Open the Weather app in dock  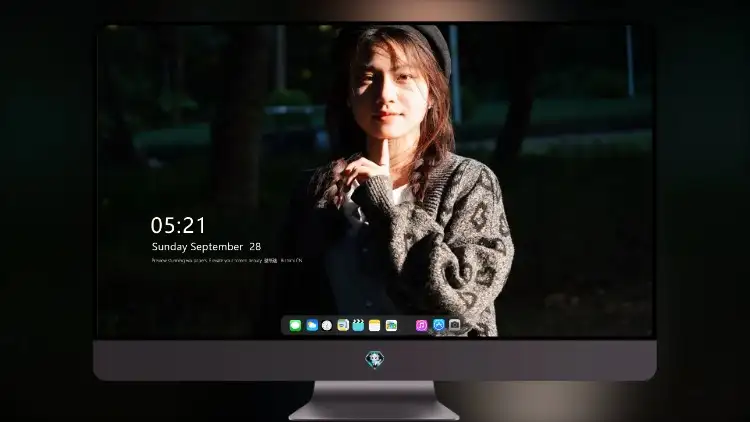312,325
